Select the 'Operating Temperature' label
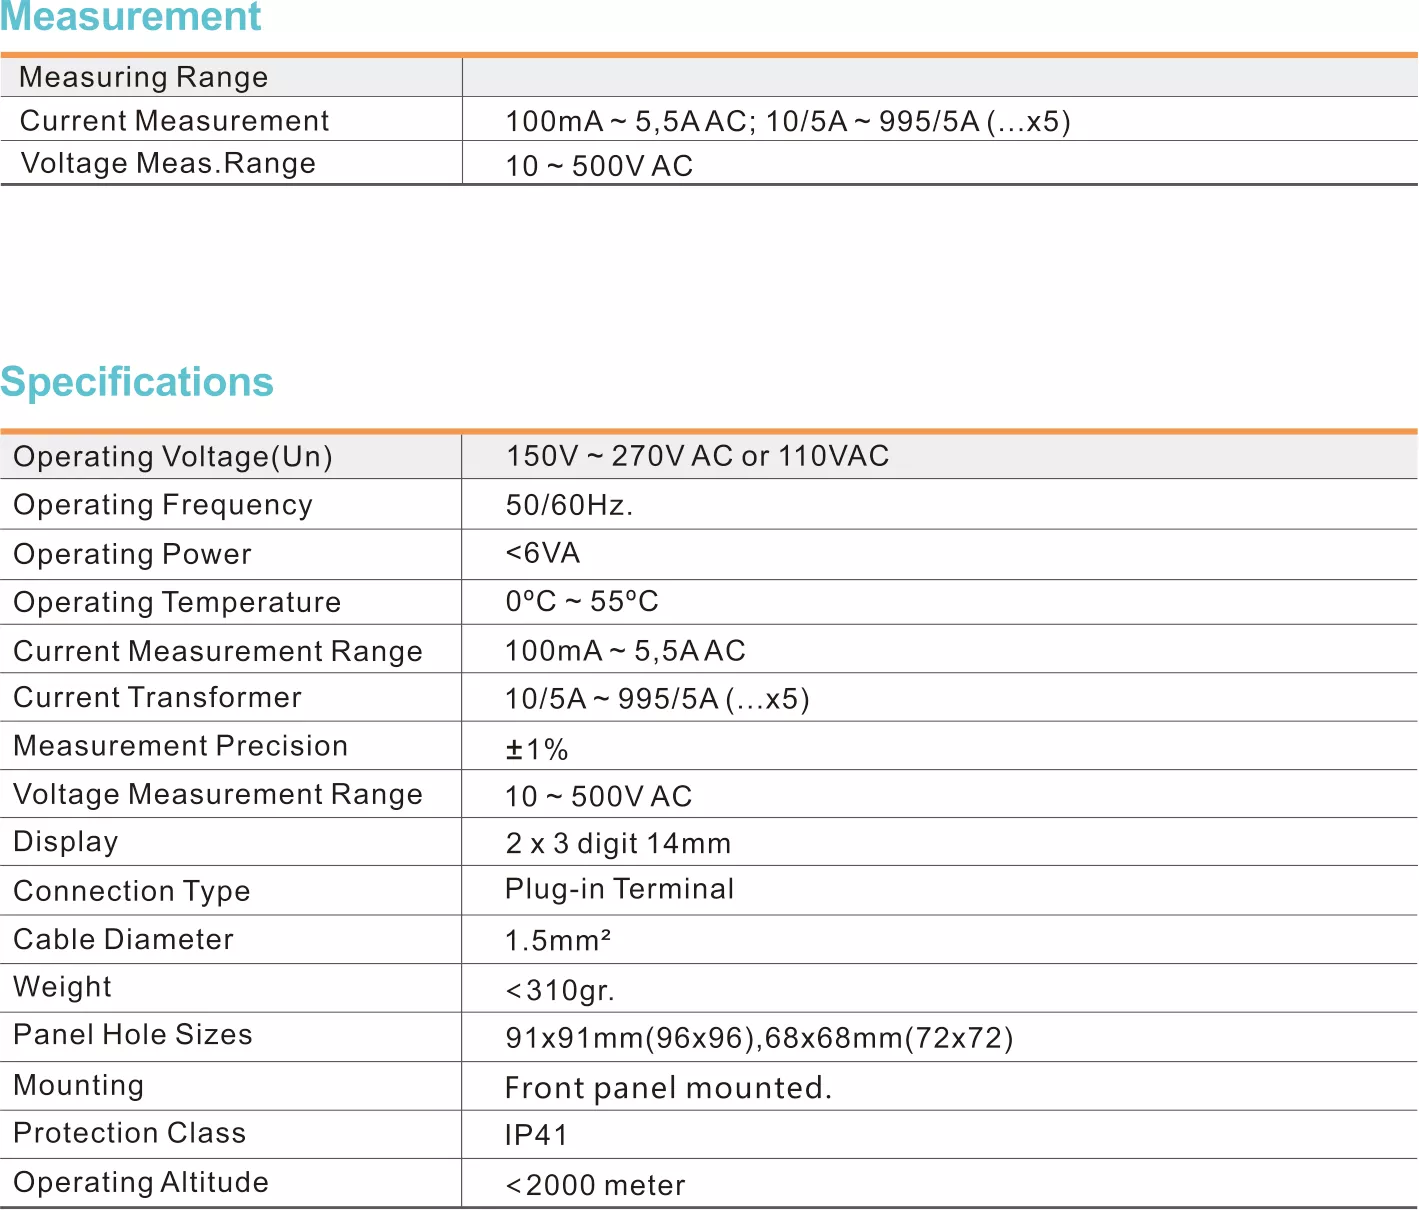This screenshot has width=1419, height=1210. (177, 603)
